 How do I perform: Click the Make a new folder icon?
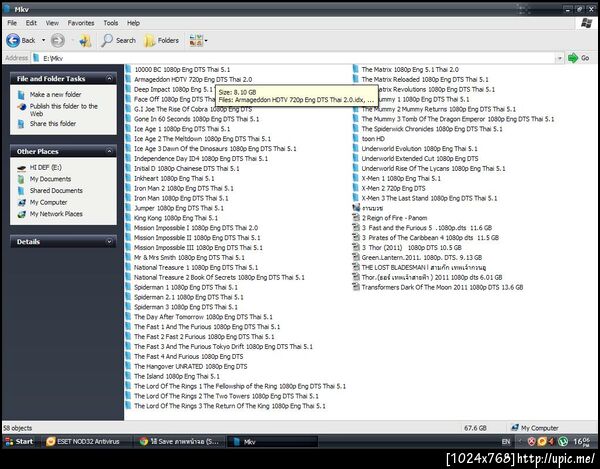(21, 94)
